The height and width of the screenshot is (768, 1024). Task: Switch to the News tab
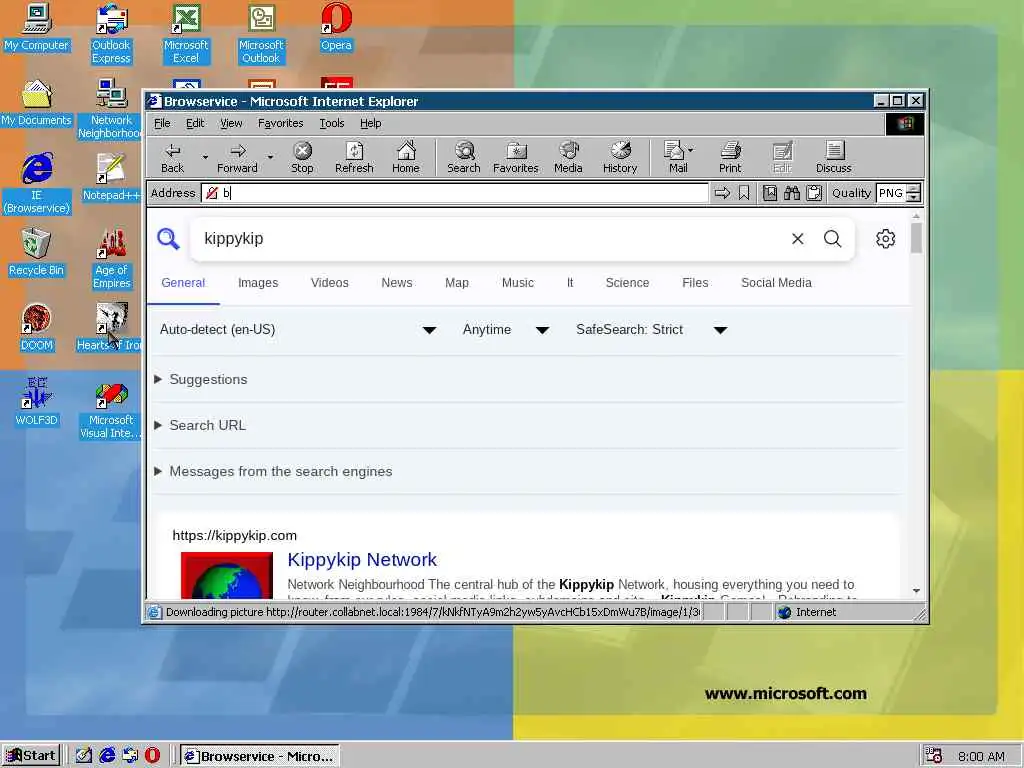[x=396, y=283]
